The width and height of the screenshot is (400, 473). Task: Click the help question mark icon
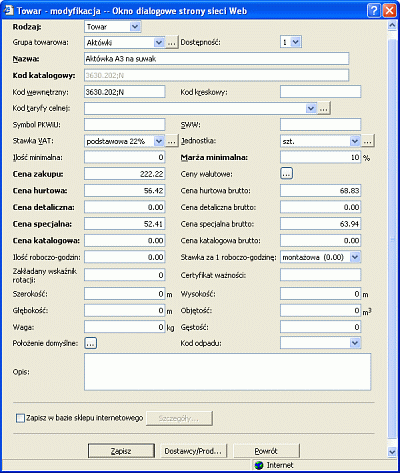click(x=374, y=11)
